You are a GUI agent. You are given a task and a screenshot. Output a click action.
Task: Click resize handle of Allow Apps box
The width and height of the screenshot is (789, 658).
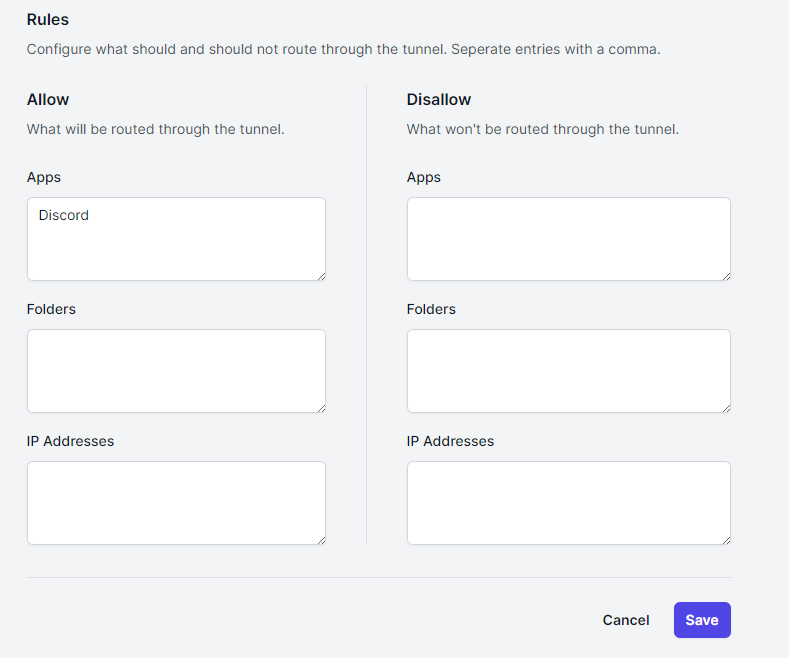(x=320, y=275)
